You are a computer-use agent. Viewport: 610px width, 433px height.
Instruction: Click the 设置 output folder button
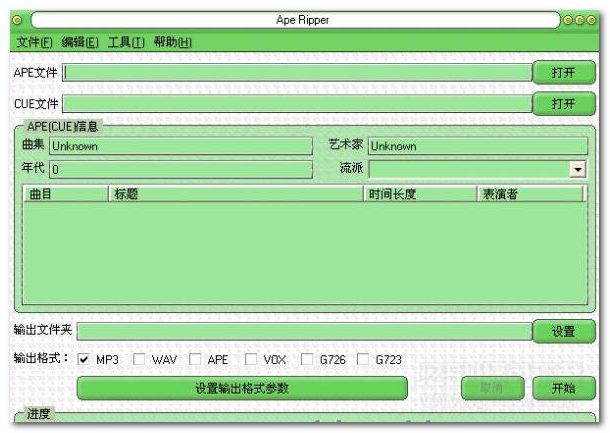coord(564,331)
